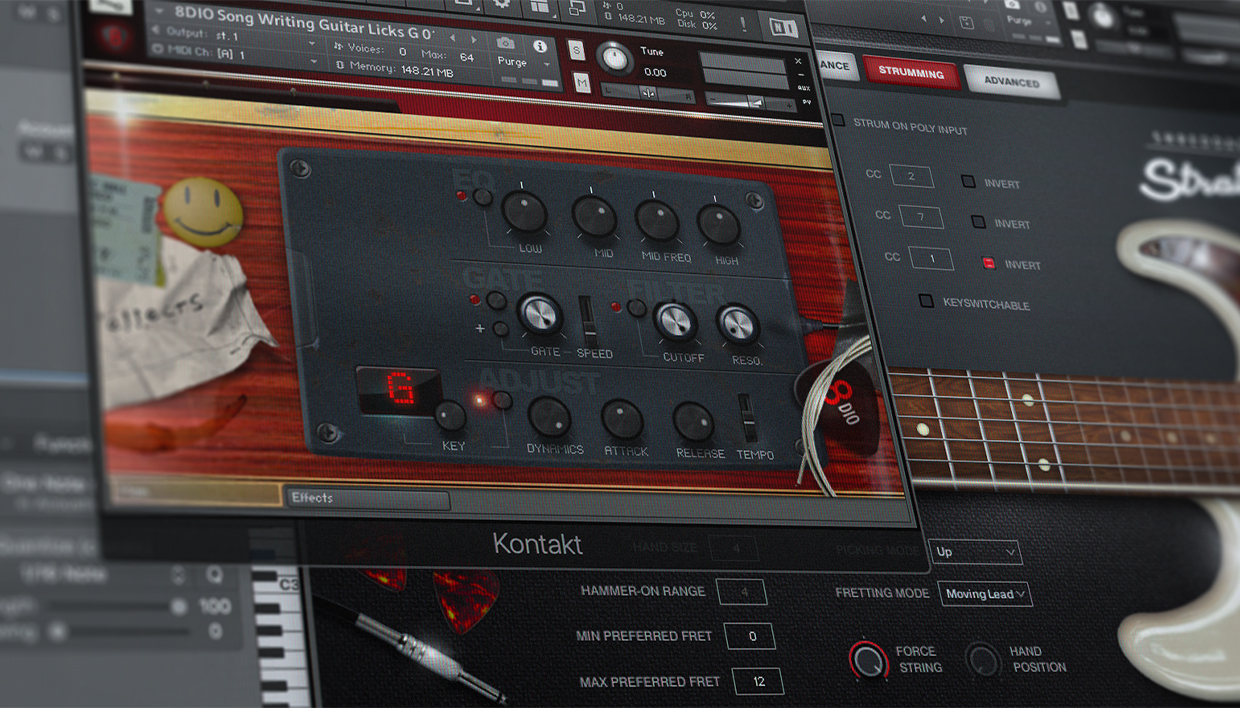Enable Strum On Poly Input checkbox
The image size is (1240, 708).
838,120
